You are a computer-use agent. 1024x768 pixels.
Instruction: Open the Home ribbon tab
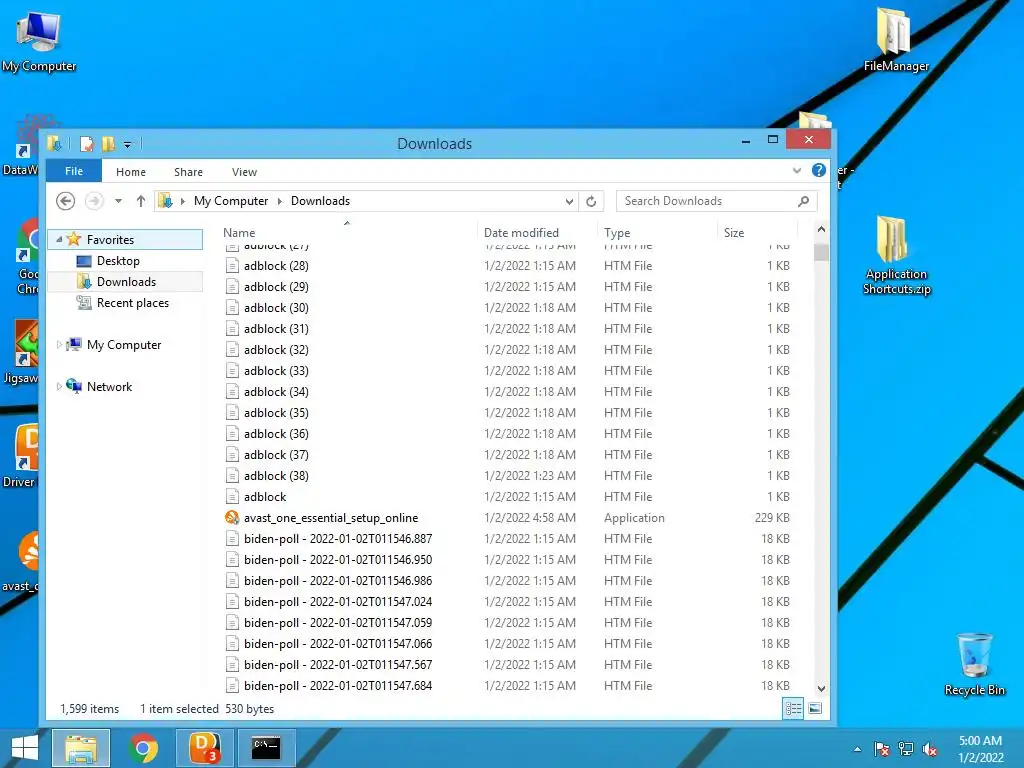pyautogui.click(x=131, y=172)
